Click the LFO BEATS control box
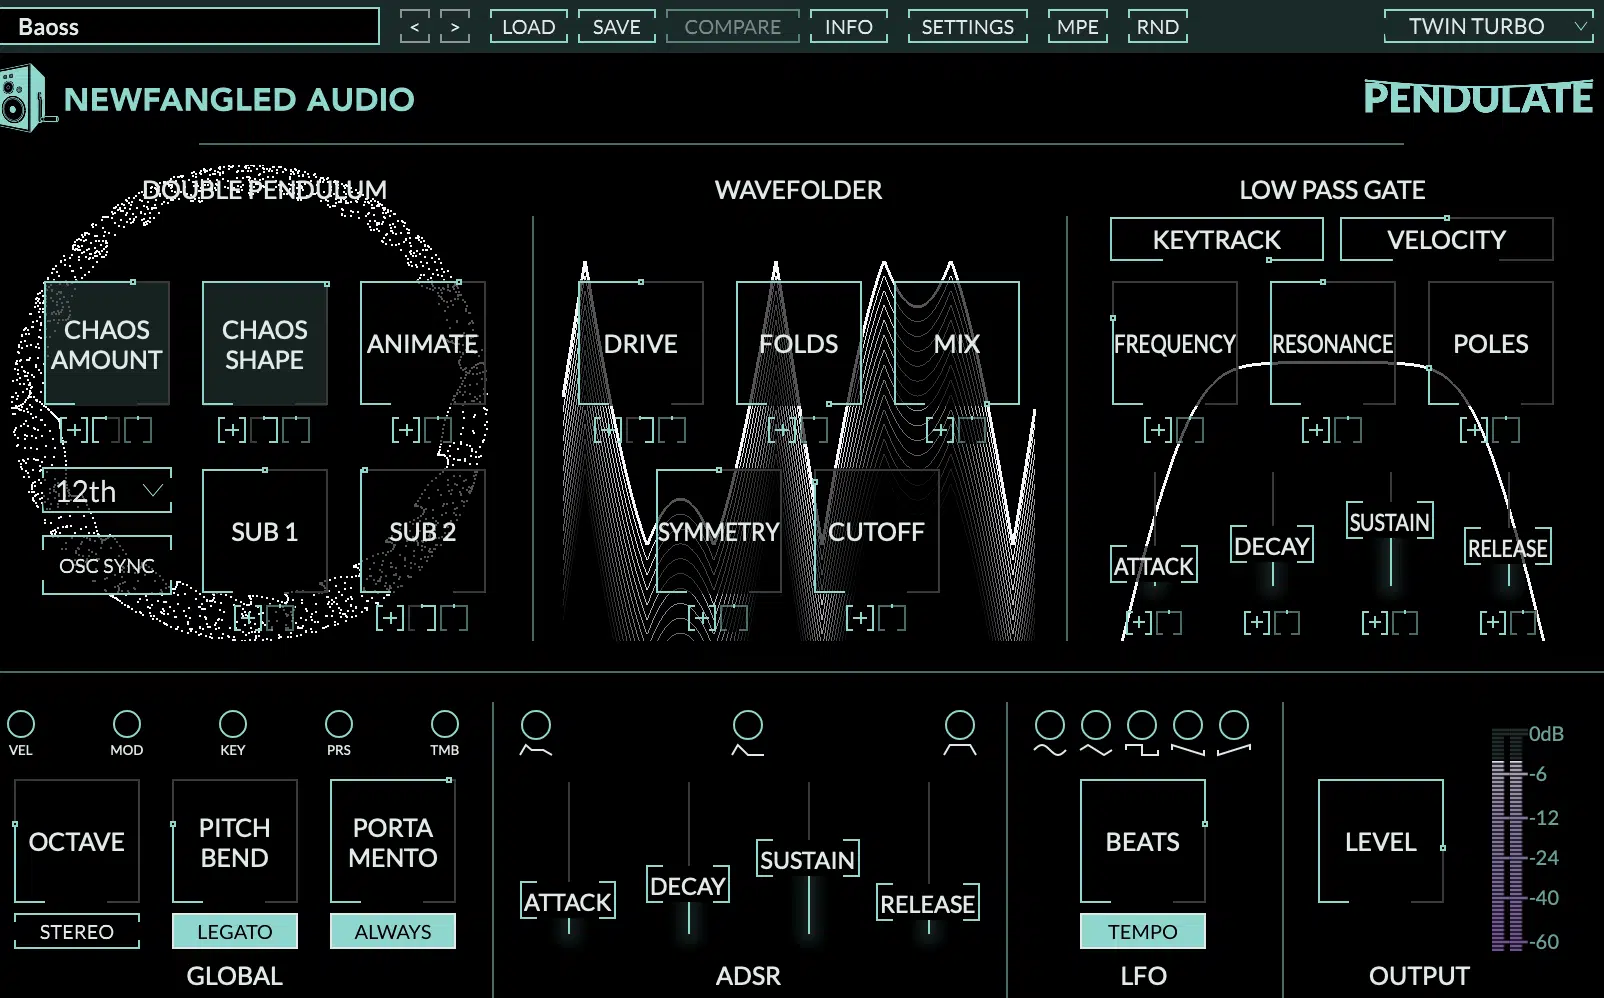 (1143, 841)
